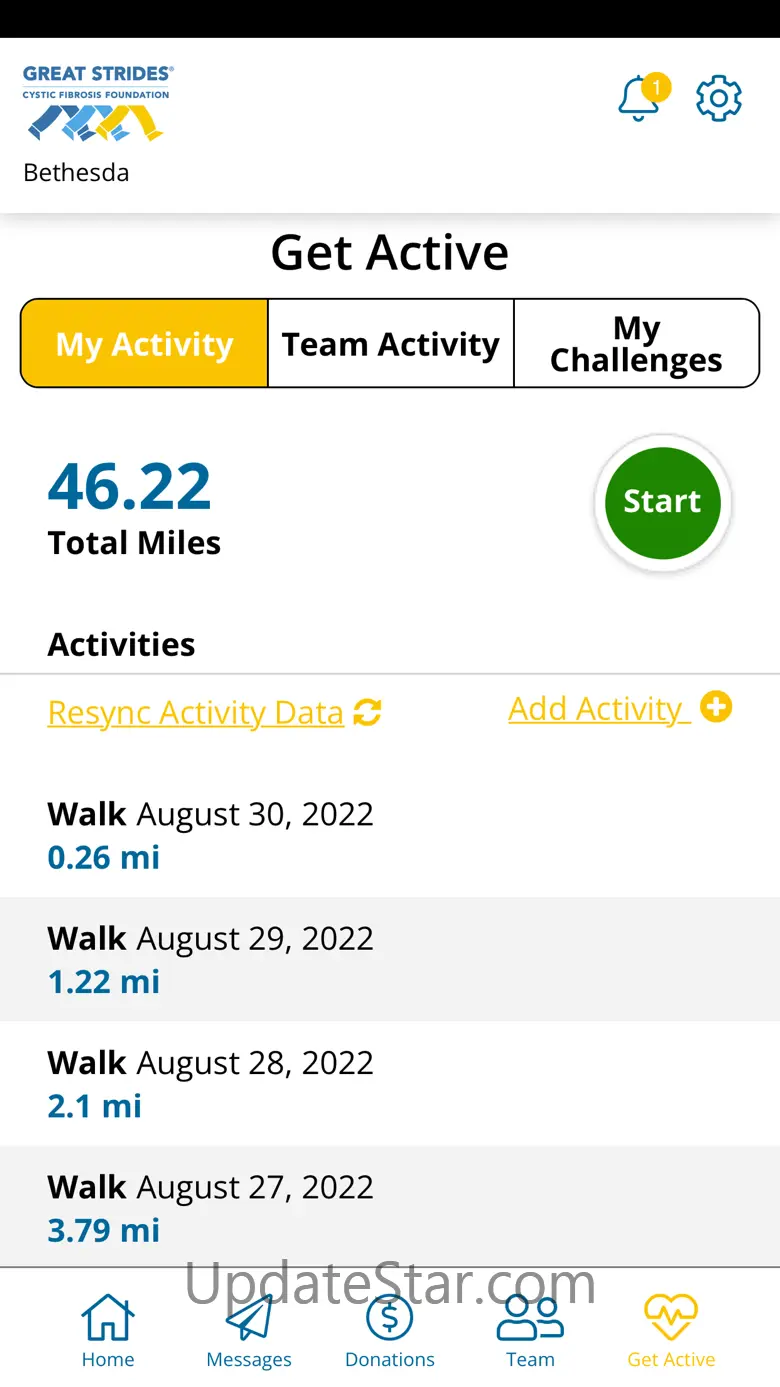The image size is (780, 1387).
Task: Open the August 29 walk entry
Action: click(390, 959)
